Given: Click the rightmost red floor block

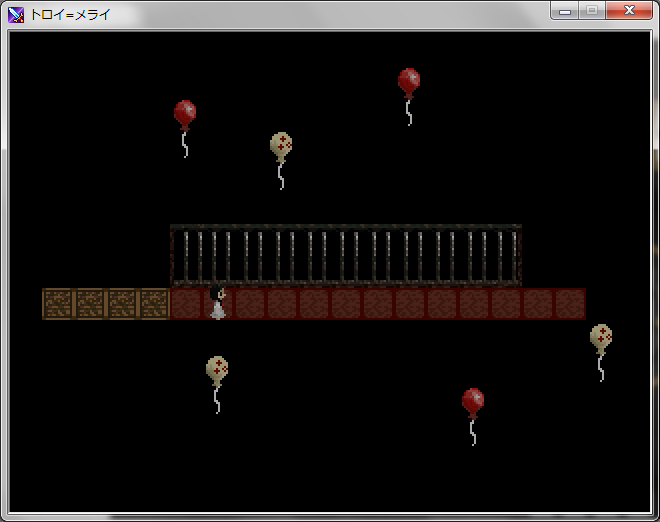Looking at the screenshot, I should click(x=570, y=304).
